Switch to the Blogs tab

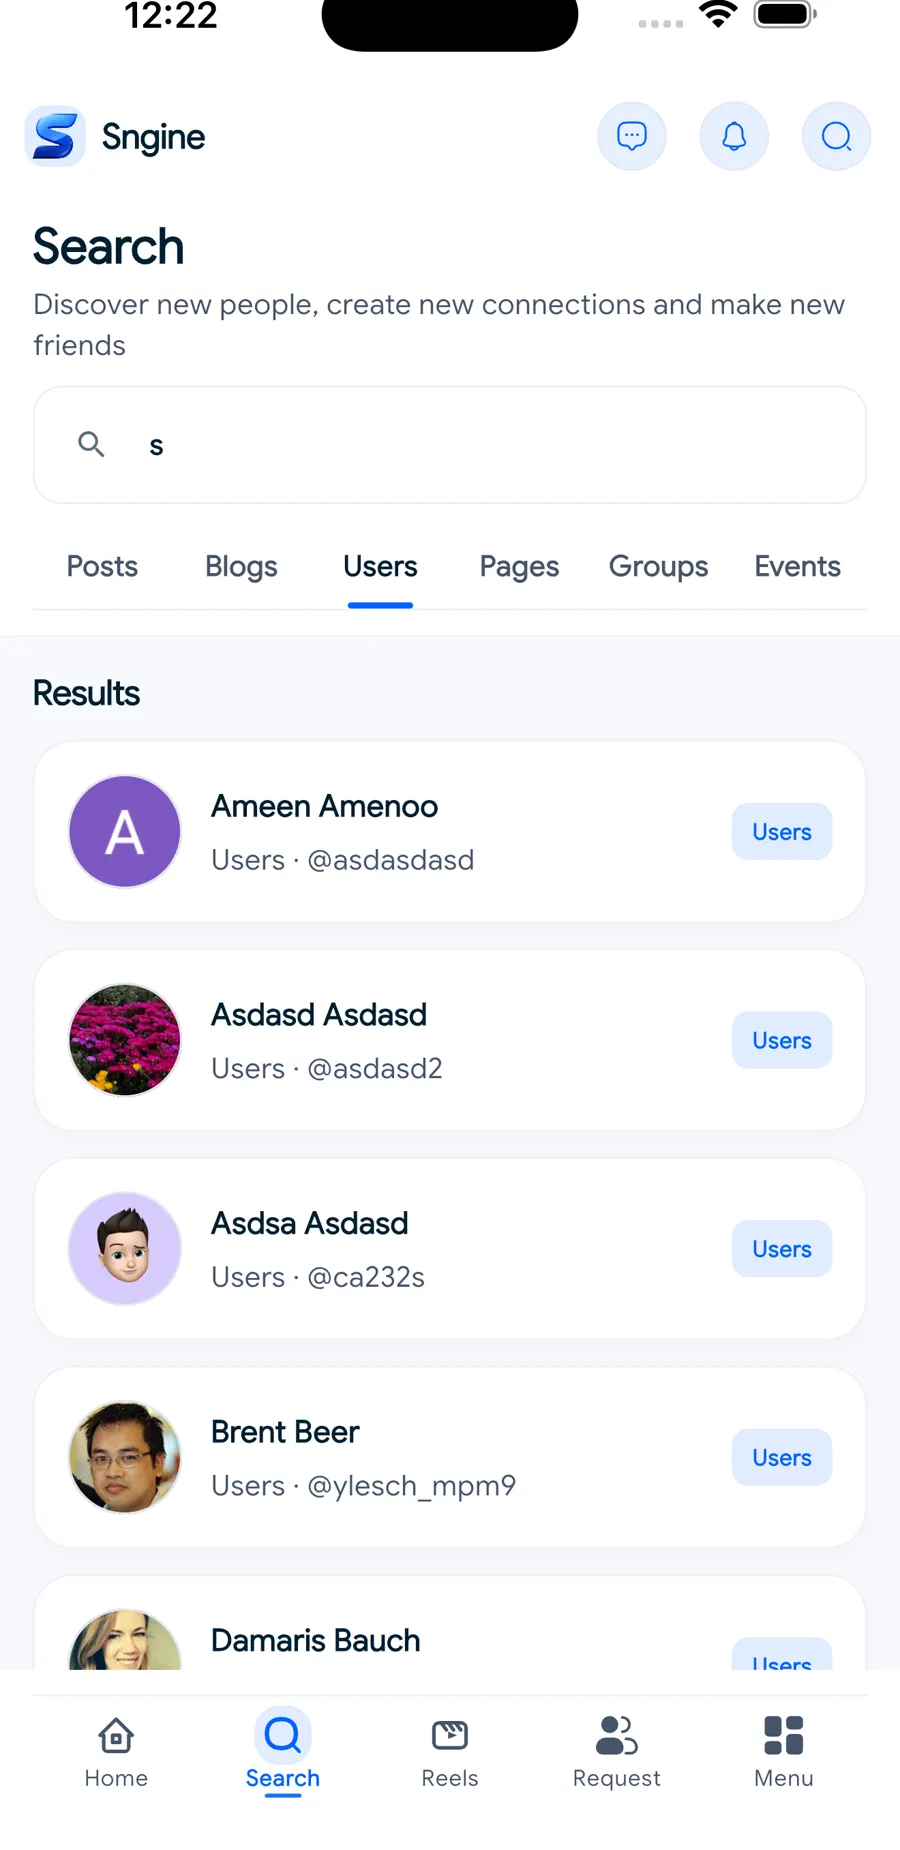point(241,567)
